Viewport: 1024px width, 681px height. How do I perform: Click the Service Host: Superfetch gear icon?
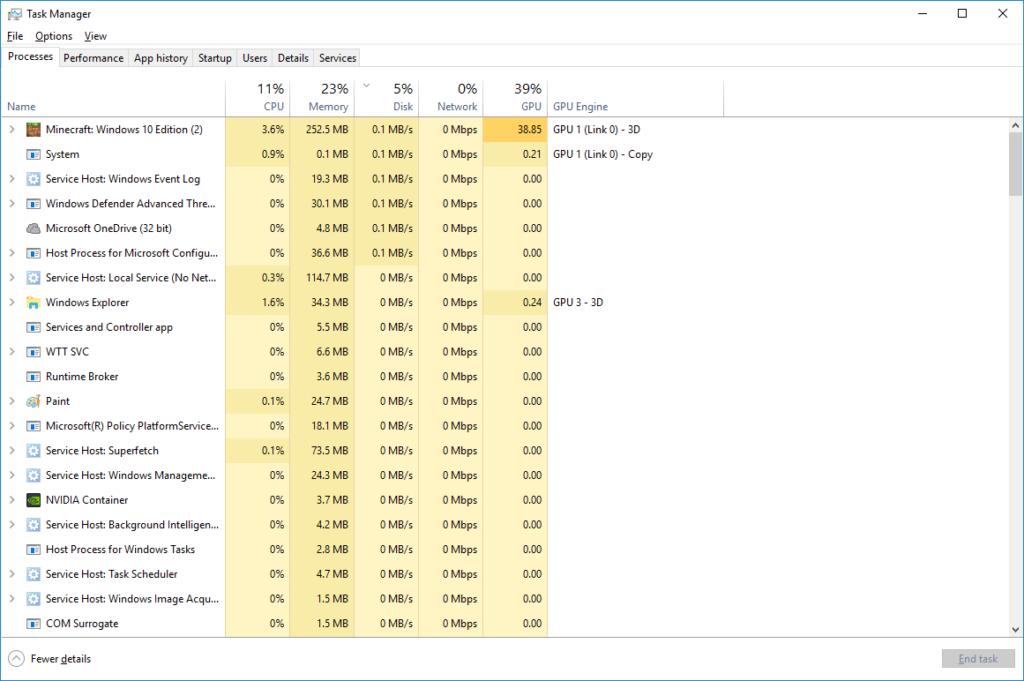click(33, 451)
